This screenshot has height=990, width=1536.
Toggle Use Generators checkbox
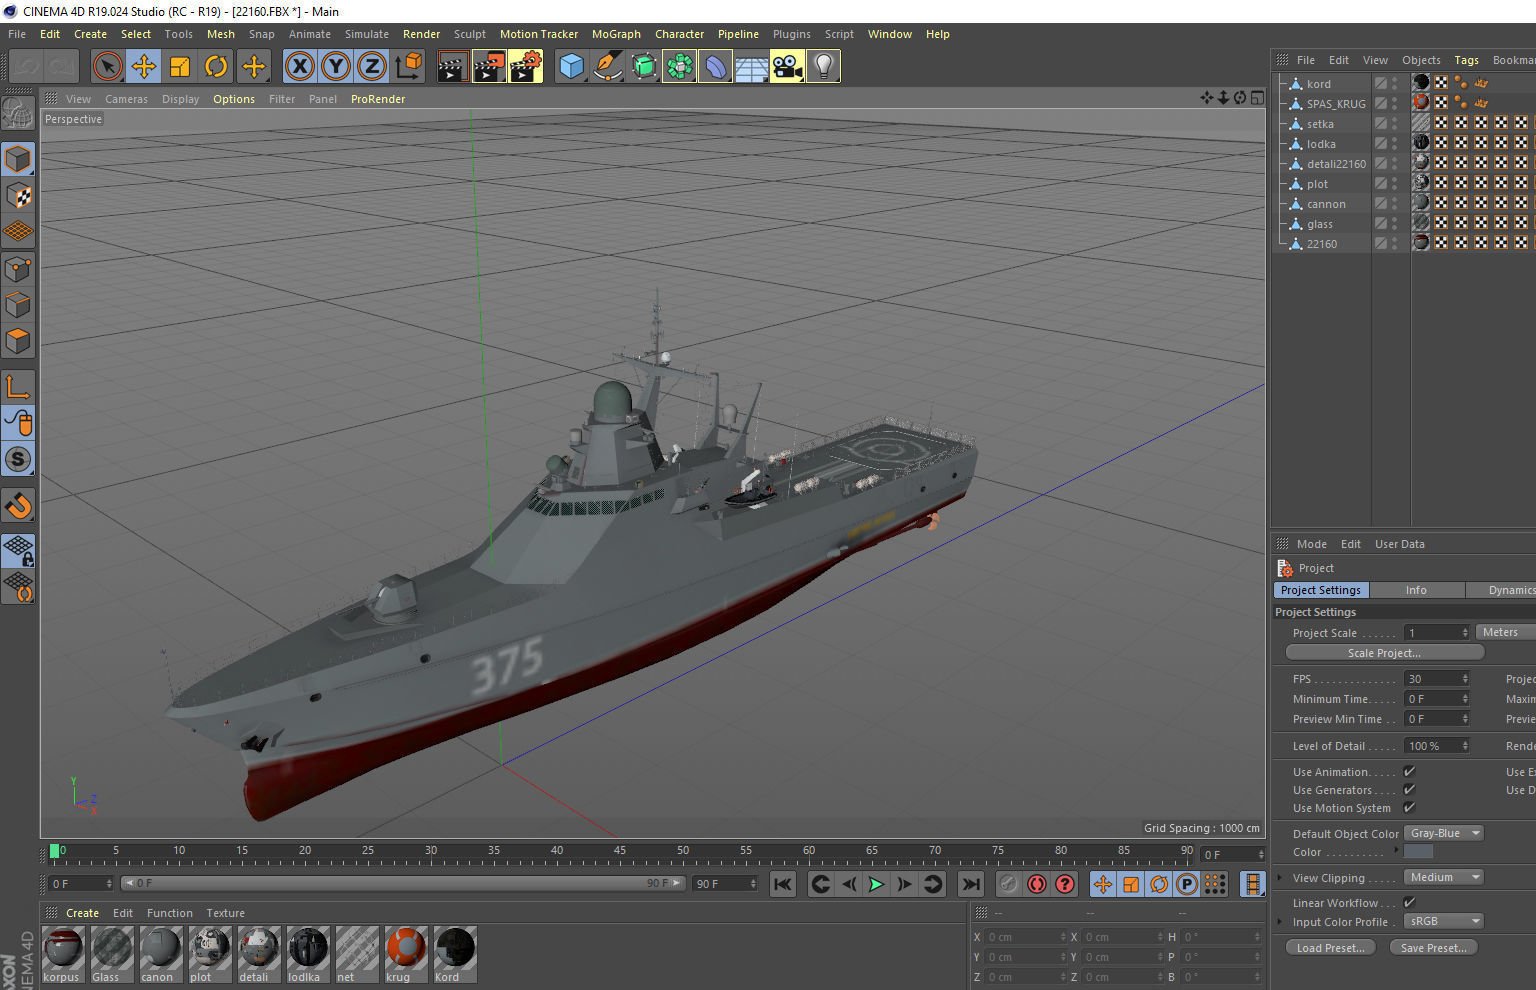[1409, 789]
